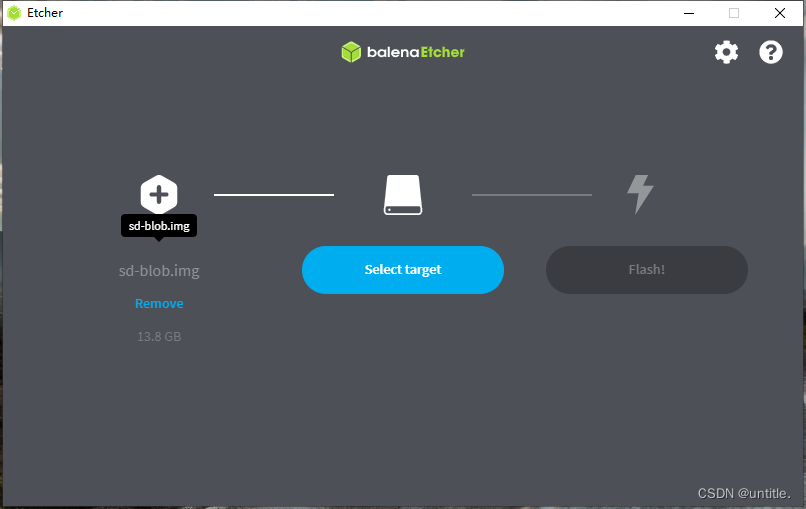Minimize the Etcher window
The width and height of the screenshot is (806, 509).
pyautogui.click(x=689, y=13)
